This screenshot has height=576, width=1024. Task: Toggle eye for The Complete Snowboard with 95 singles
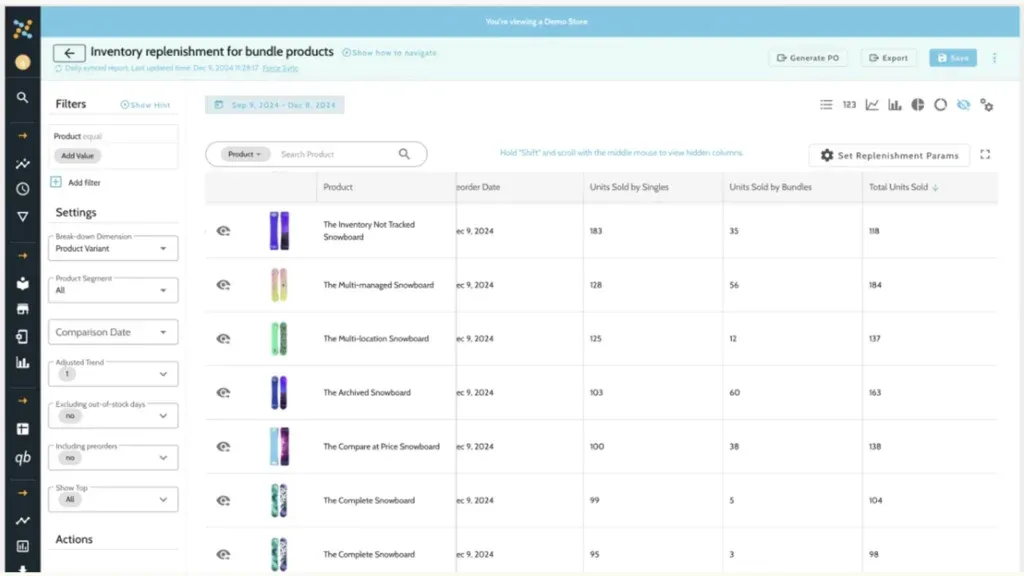(223, 554)
